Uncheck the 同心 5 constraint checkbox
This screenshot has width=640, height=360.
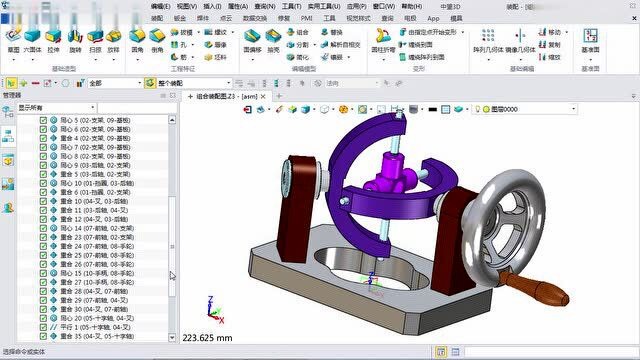43,120
